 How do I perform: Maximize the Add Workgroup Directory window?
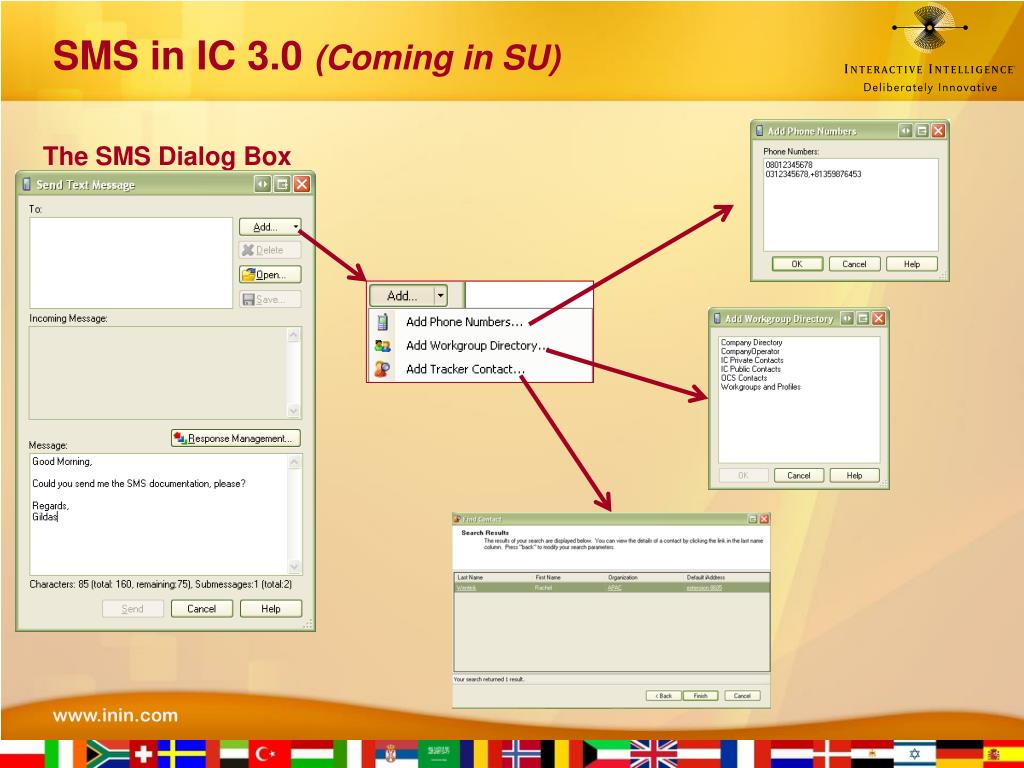click(863, 318)
